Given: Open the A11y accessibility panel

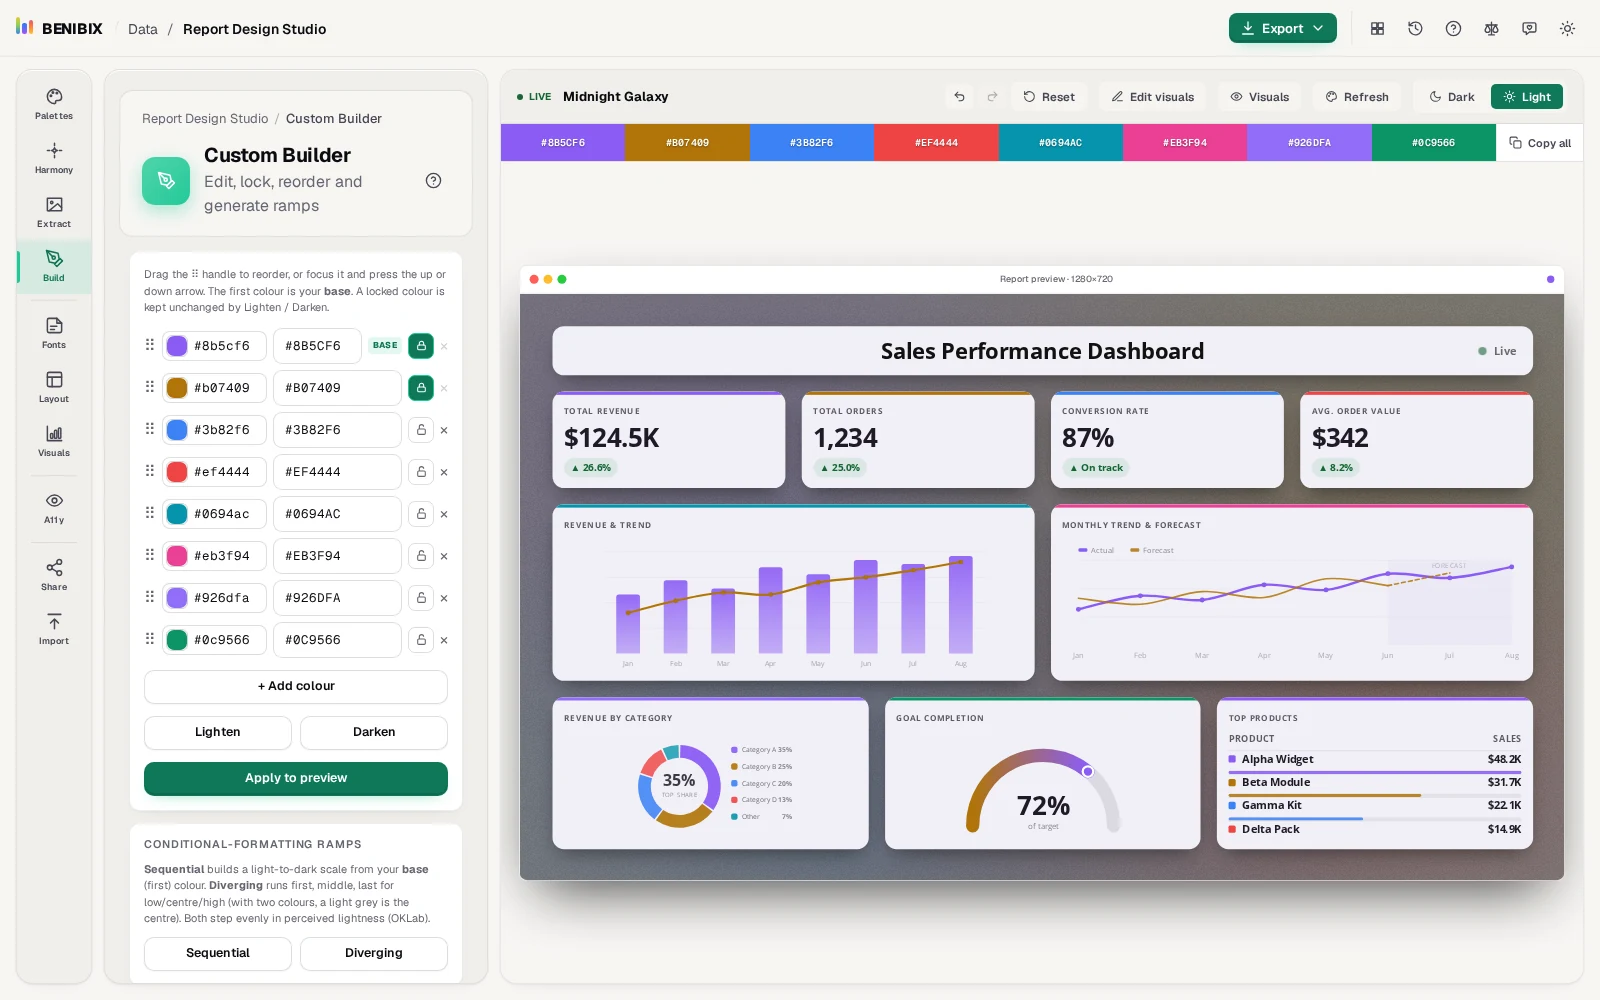Looking at the screenshot, I should coord(54,508).
